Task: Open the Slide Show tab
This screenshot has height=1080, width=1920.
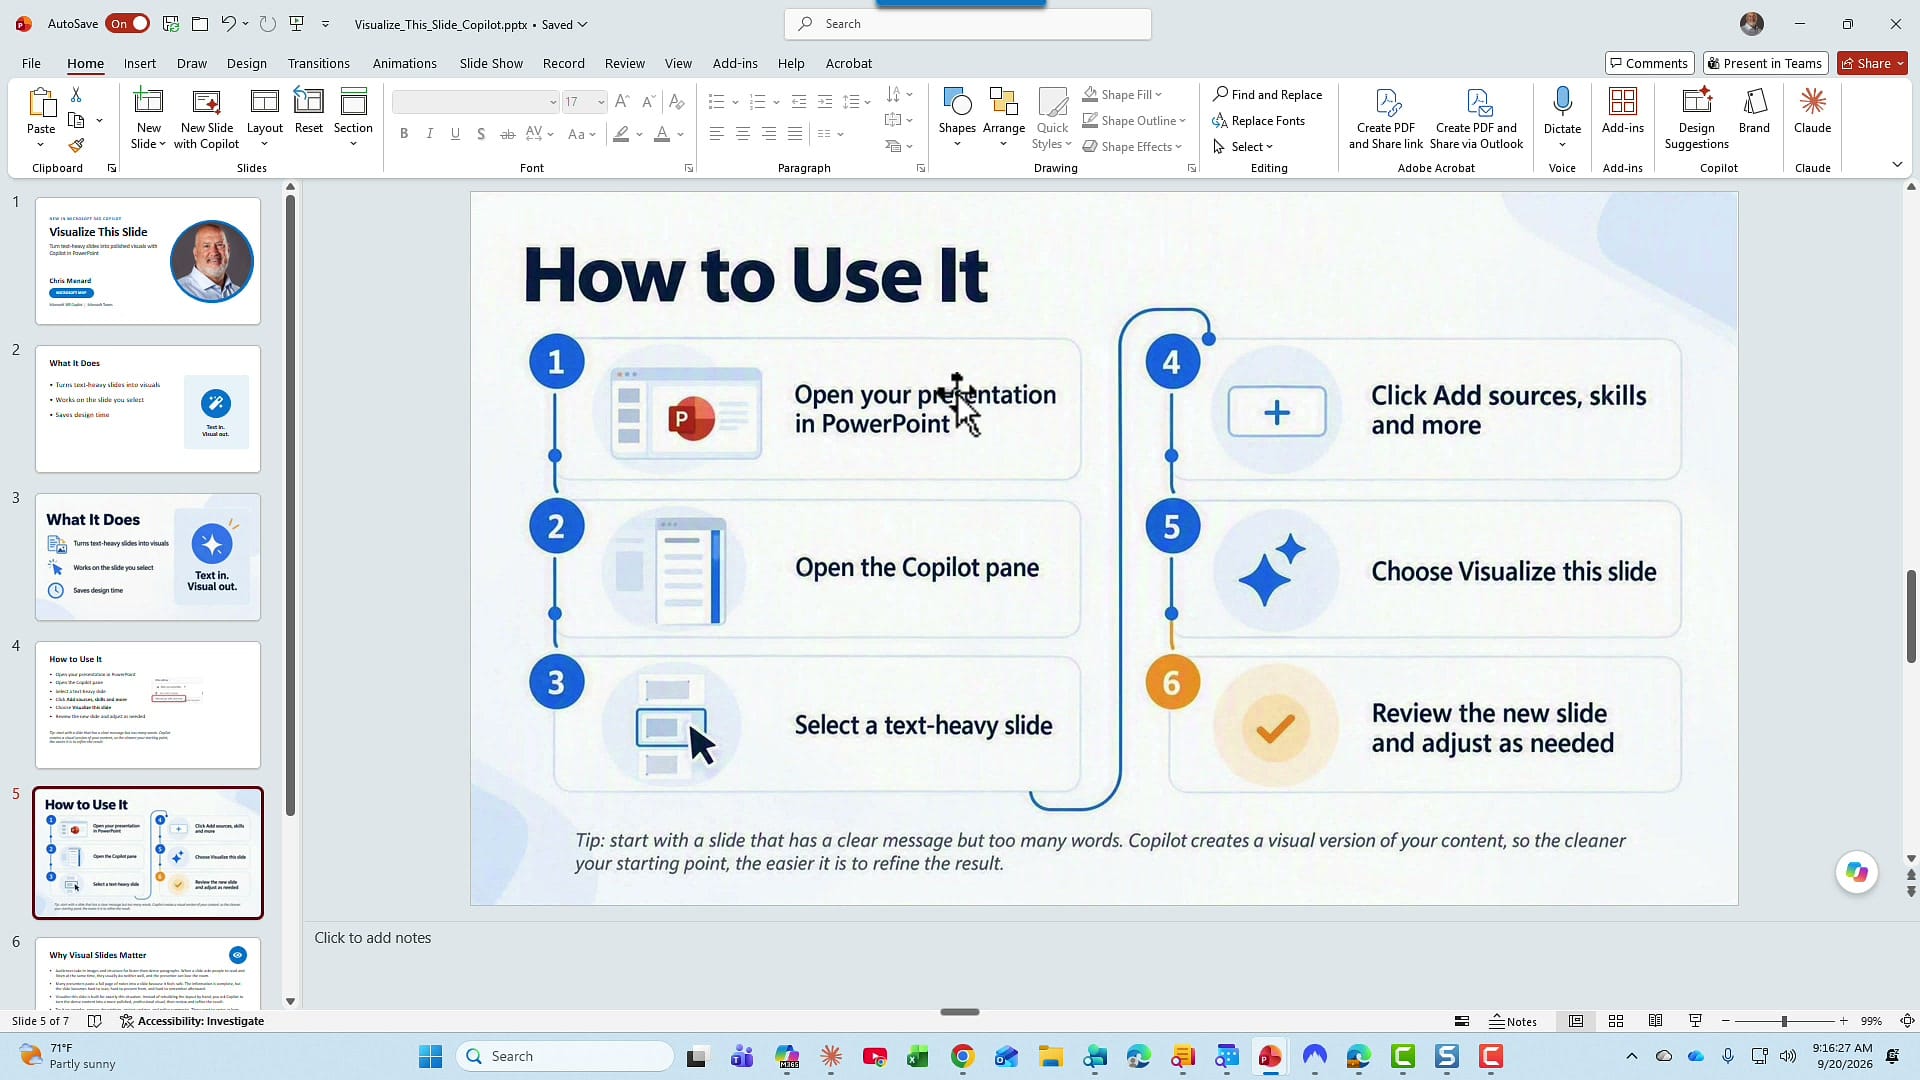Action: (491, 63)
